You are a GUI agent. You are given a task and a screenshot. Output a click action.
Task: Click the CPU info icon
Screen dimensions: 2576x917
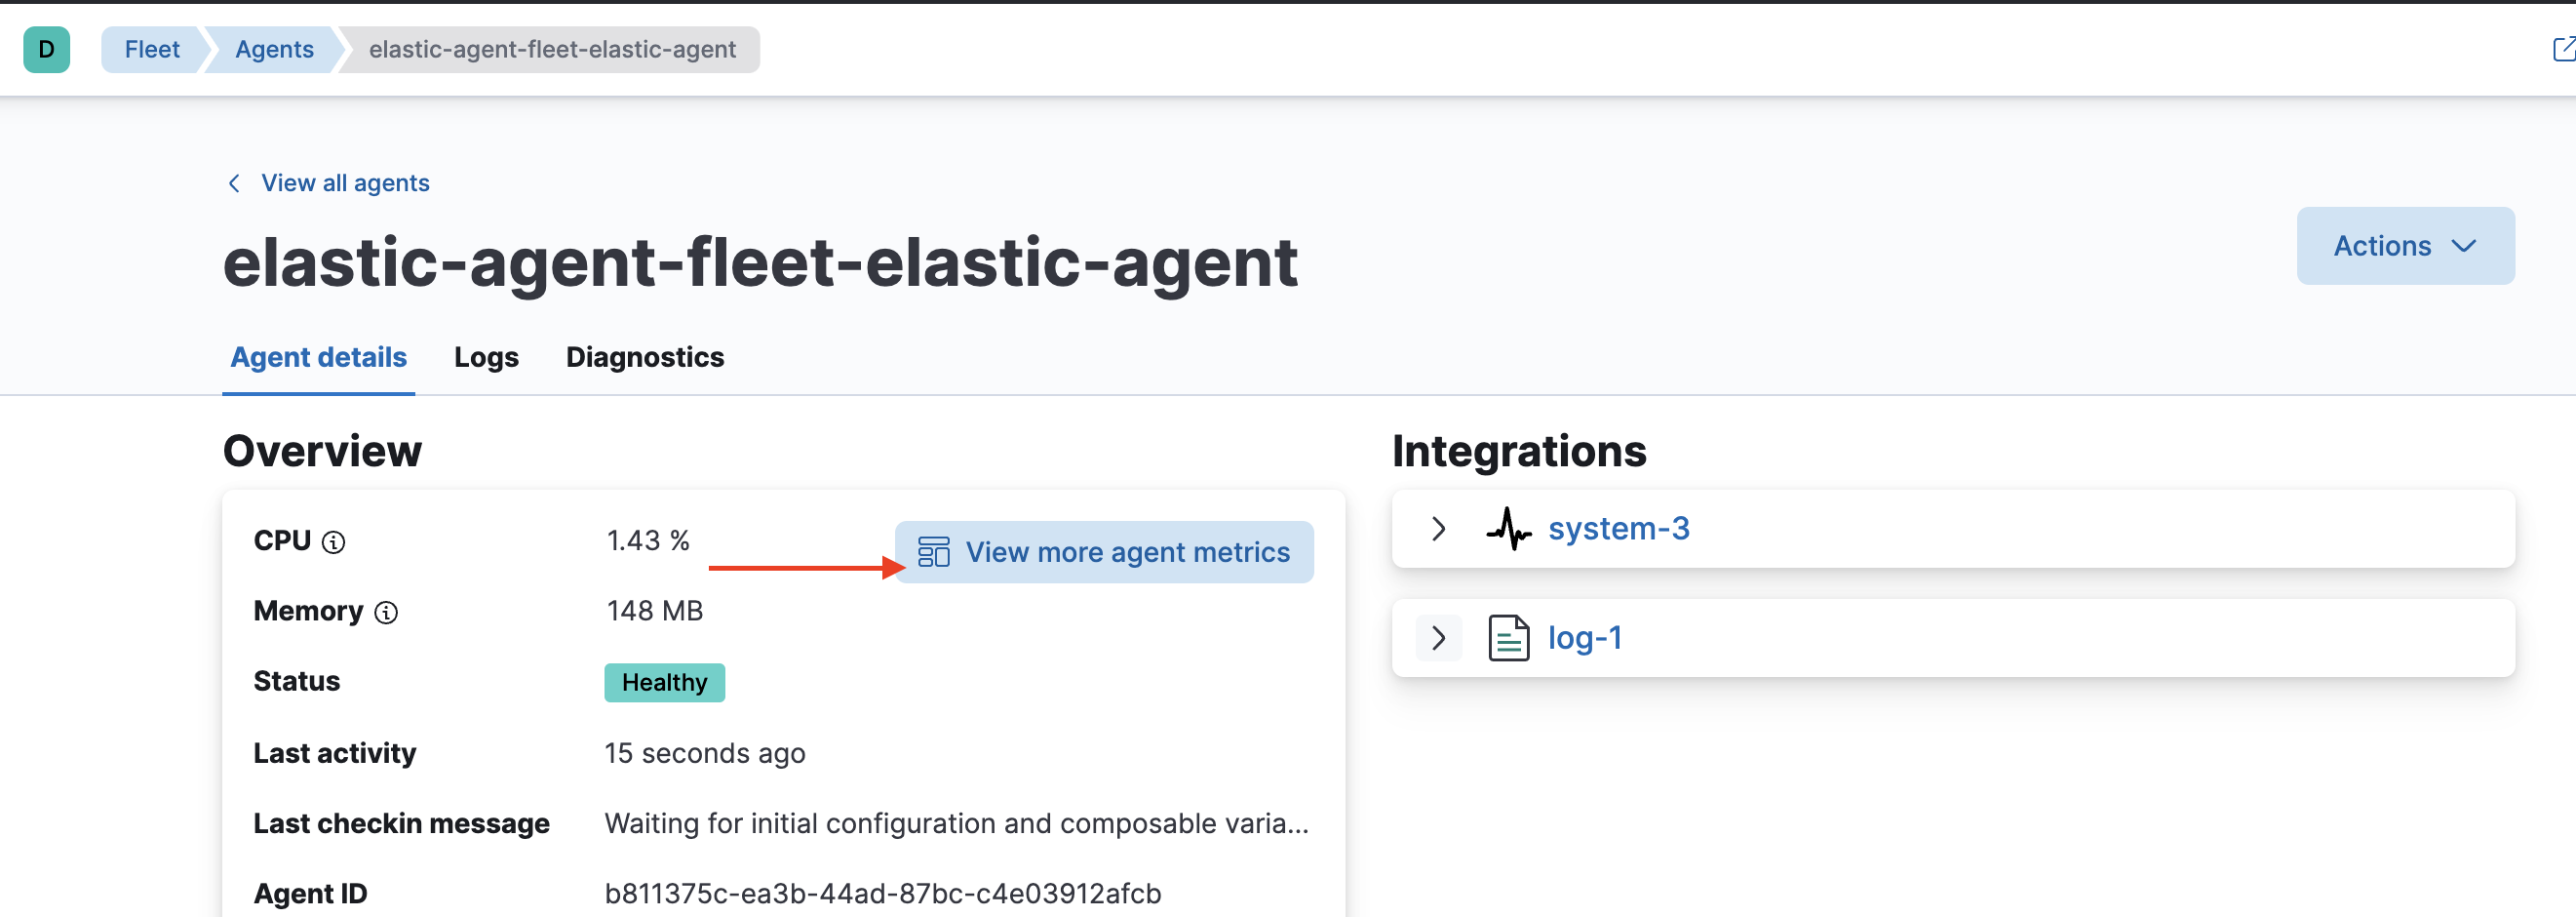pyautogui.click(x=334, y=542)
